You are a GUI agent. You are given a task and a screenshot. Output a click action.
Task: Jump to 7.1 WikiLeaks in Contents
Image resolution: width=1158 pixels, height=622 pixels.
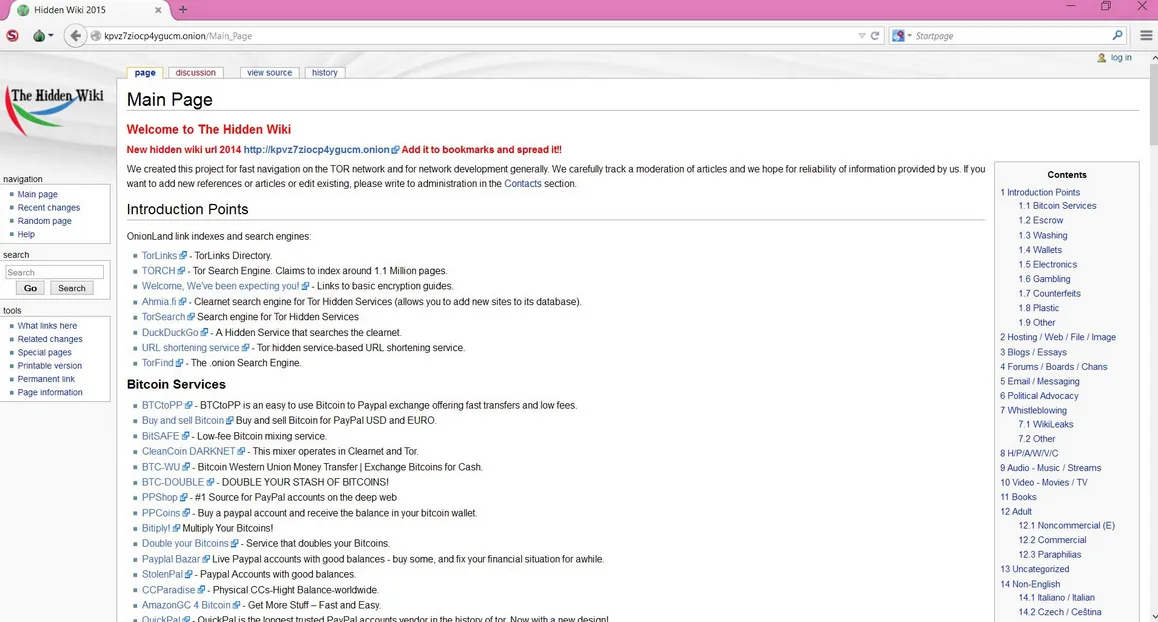pyautogui.click(x=1046, y=424)
